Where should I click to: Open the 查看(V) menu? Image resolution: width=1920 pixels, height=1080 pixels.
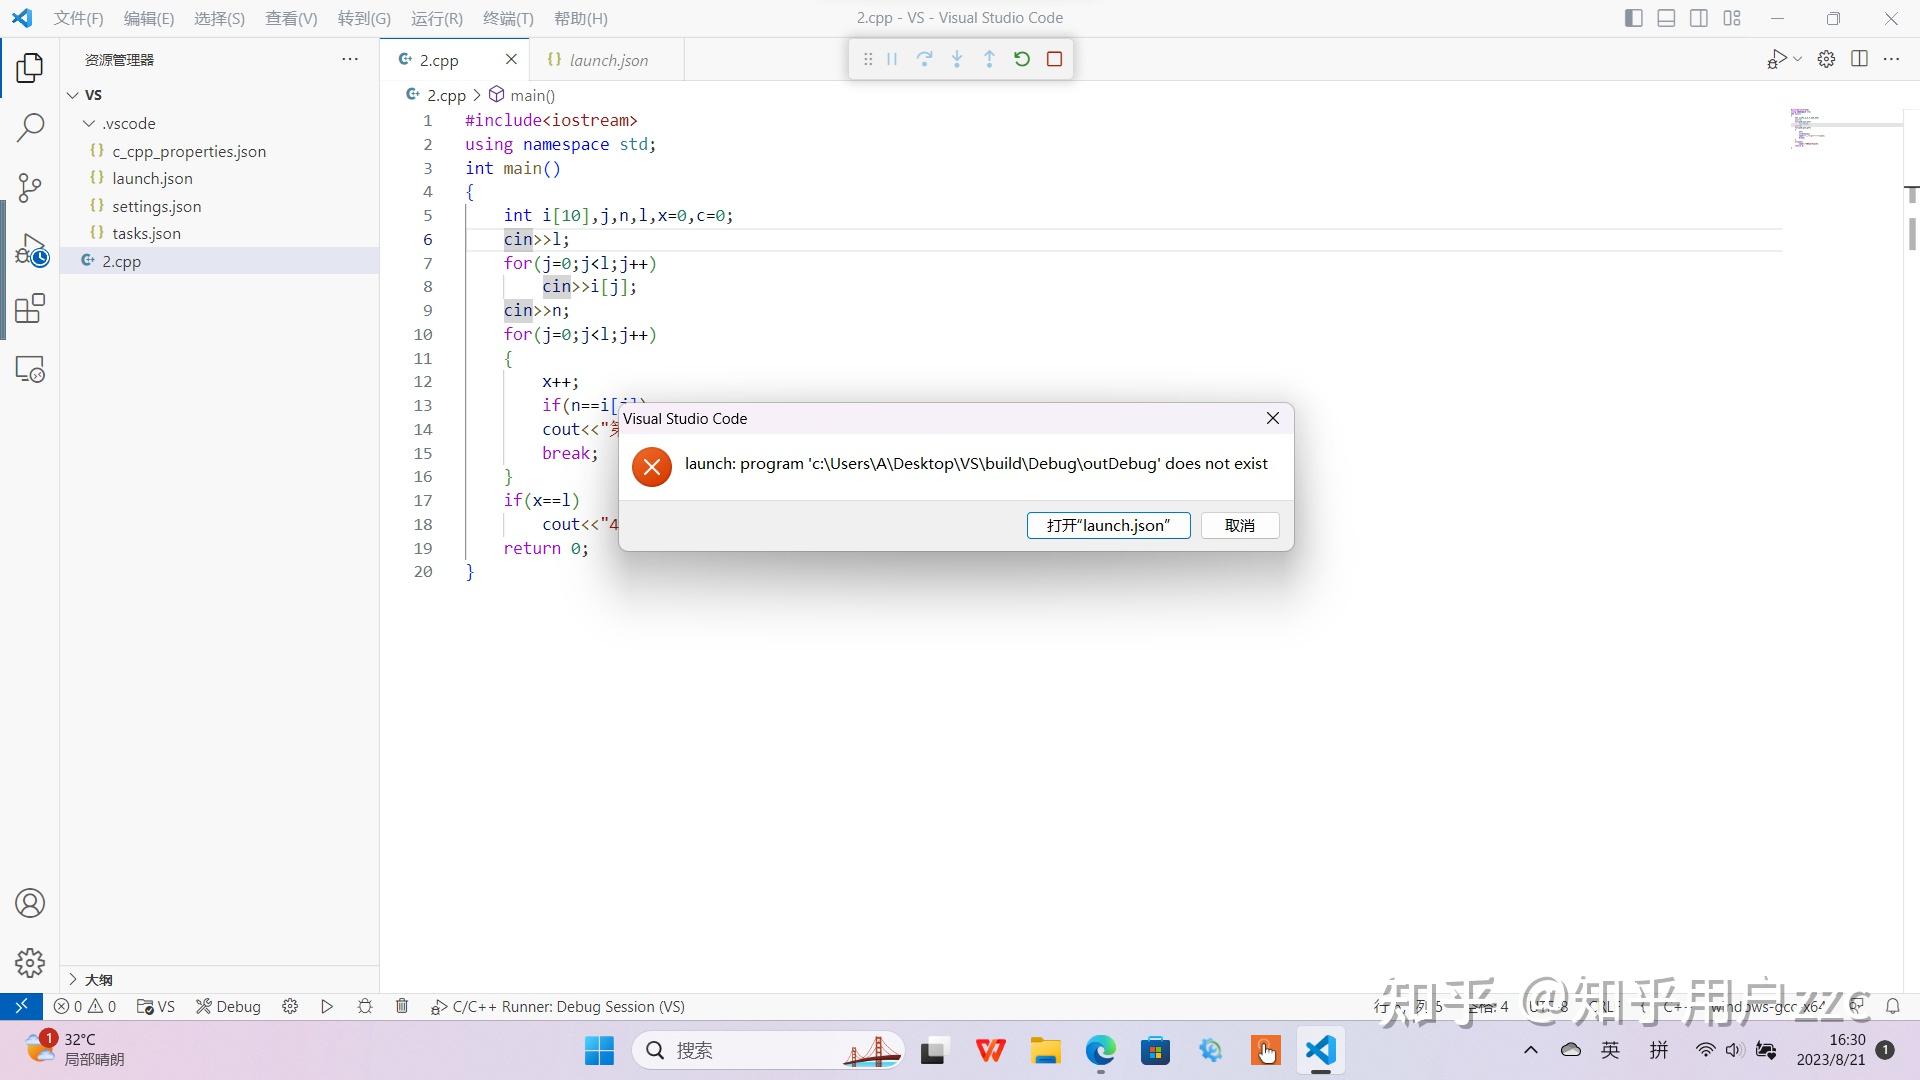click(291, 18)
